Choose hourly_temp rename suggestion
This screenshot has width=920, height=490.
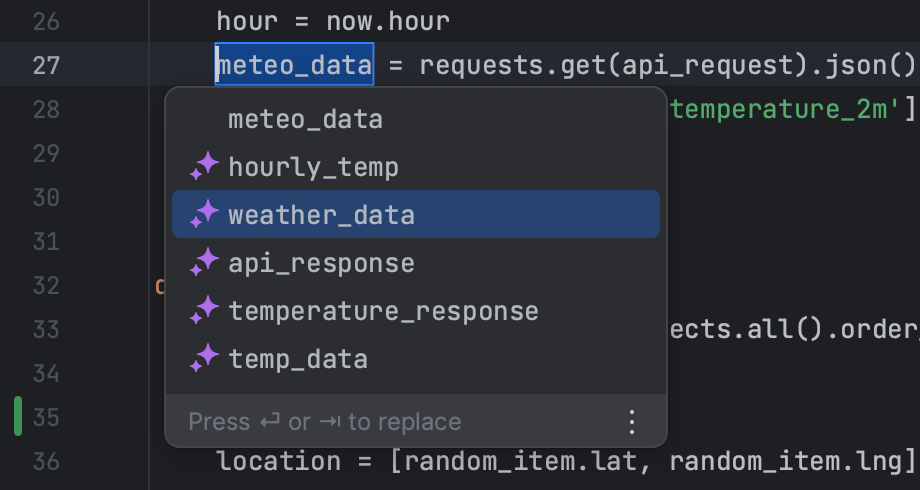point(416,167)
